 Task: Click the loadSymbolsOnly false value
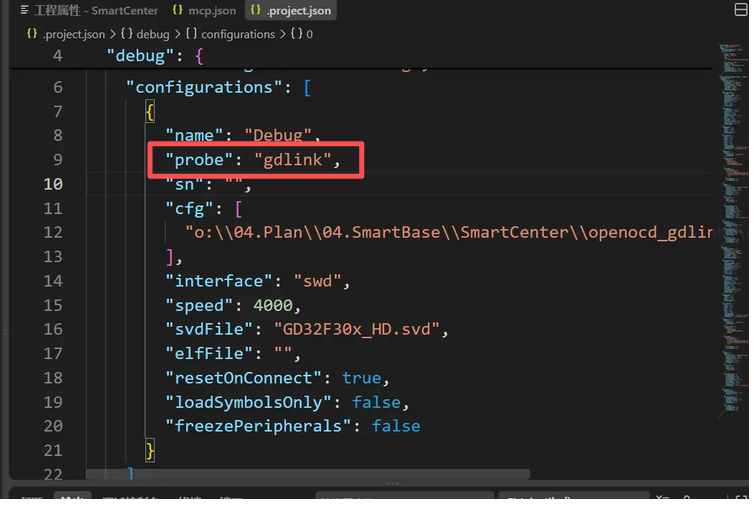(378, 405)
